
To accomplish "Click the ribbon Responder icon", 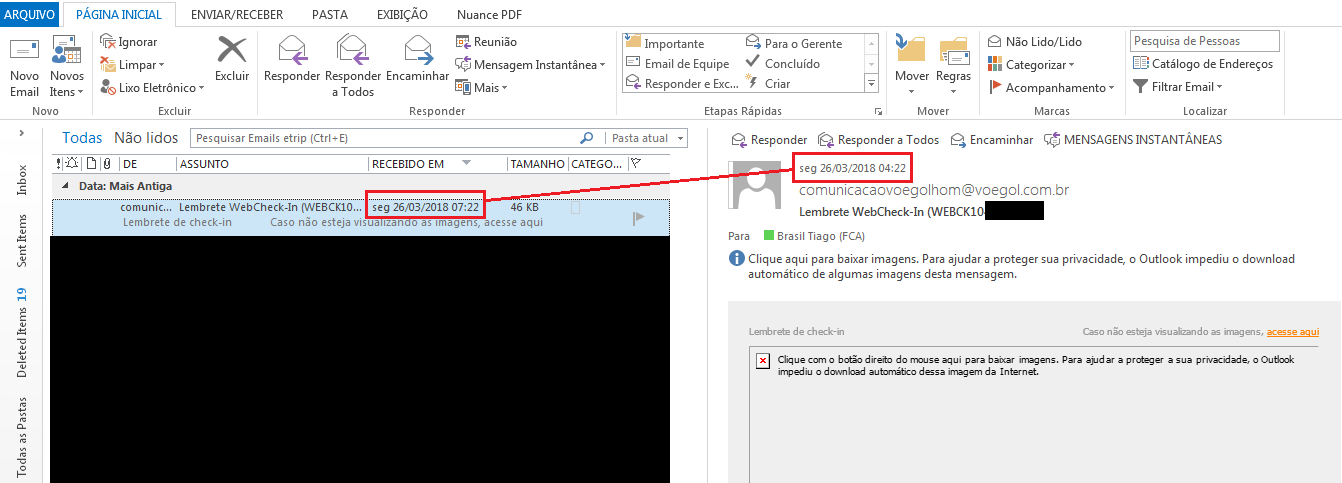I will (292, 49).
